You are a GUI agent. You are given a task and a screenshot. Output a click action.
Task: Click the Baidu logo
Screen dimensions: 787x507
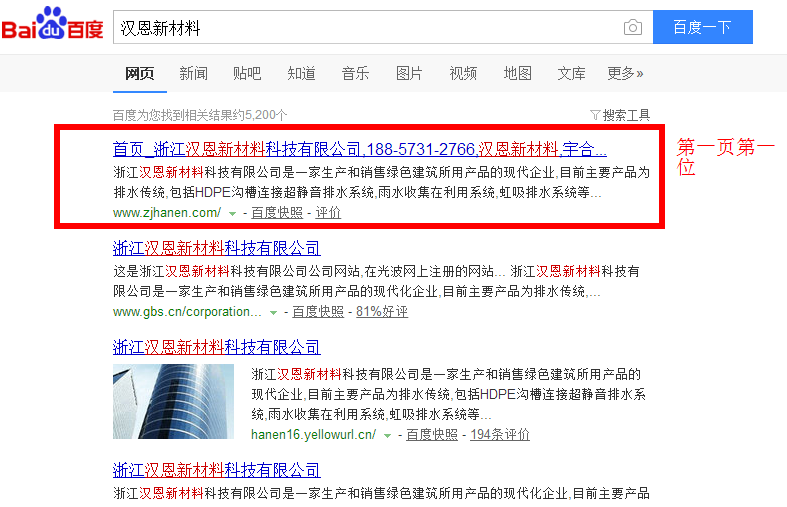coord(52,24)
